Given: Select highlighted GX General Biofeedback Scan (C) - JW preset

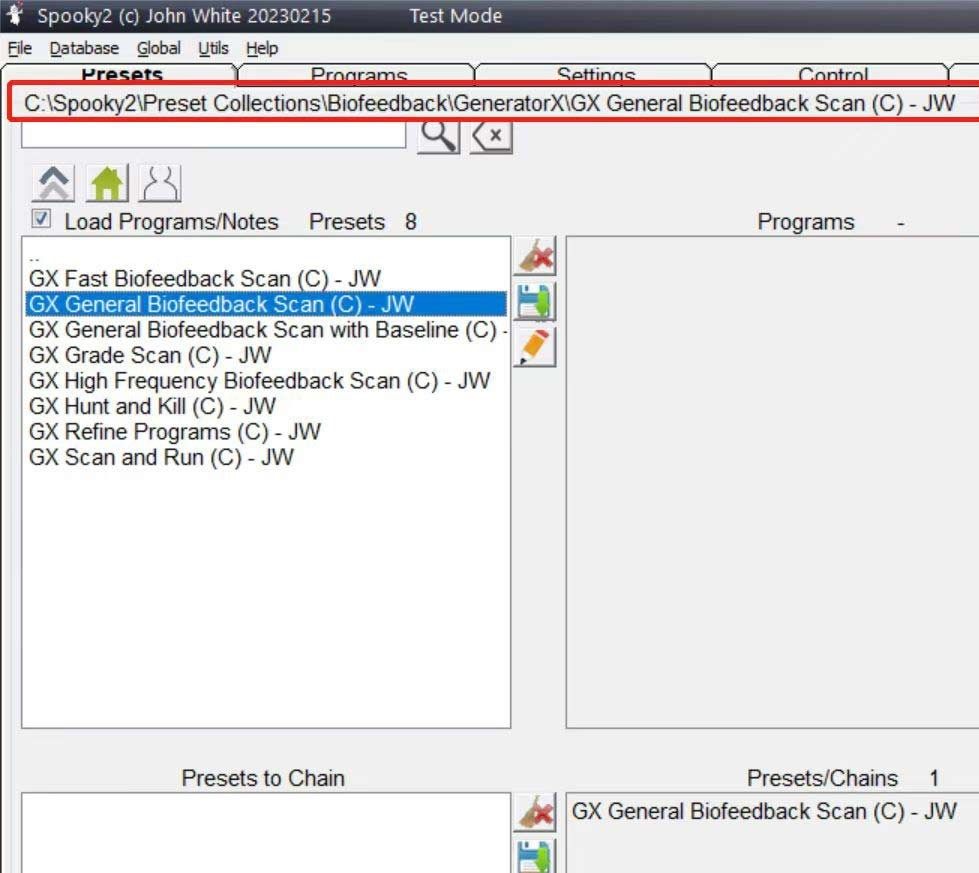Looking at the screenshot, I should tap(267, 304).
